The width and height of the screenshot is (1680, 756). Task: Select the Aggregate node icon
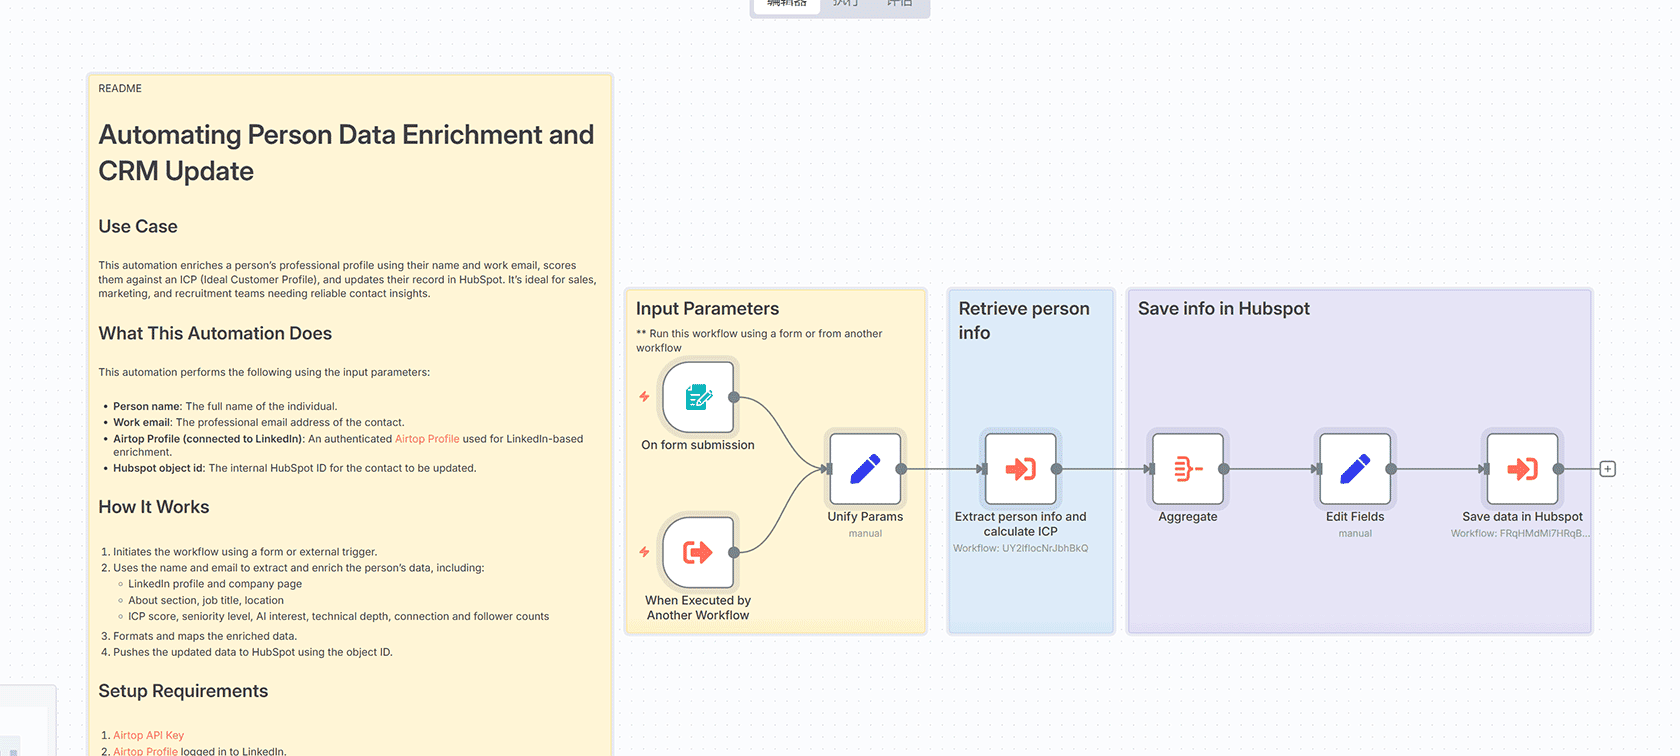tap(1187, 468)
